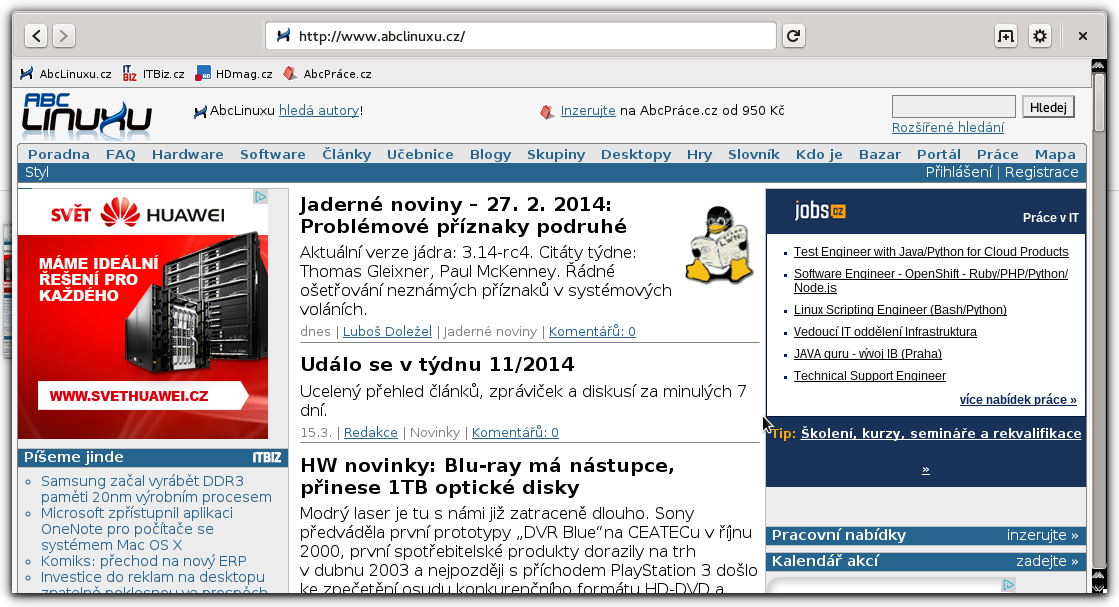The width and height of the screenshot is (1119, 607).
Task: Open the Mapa menu item
Action: [1055, 154]
